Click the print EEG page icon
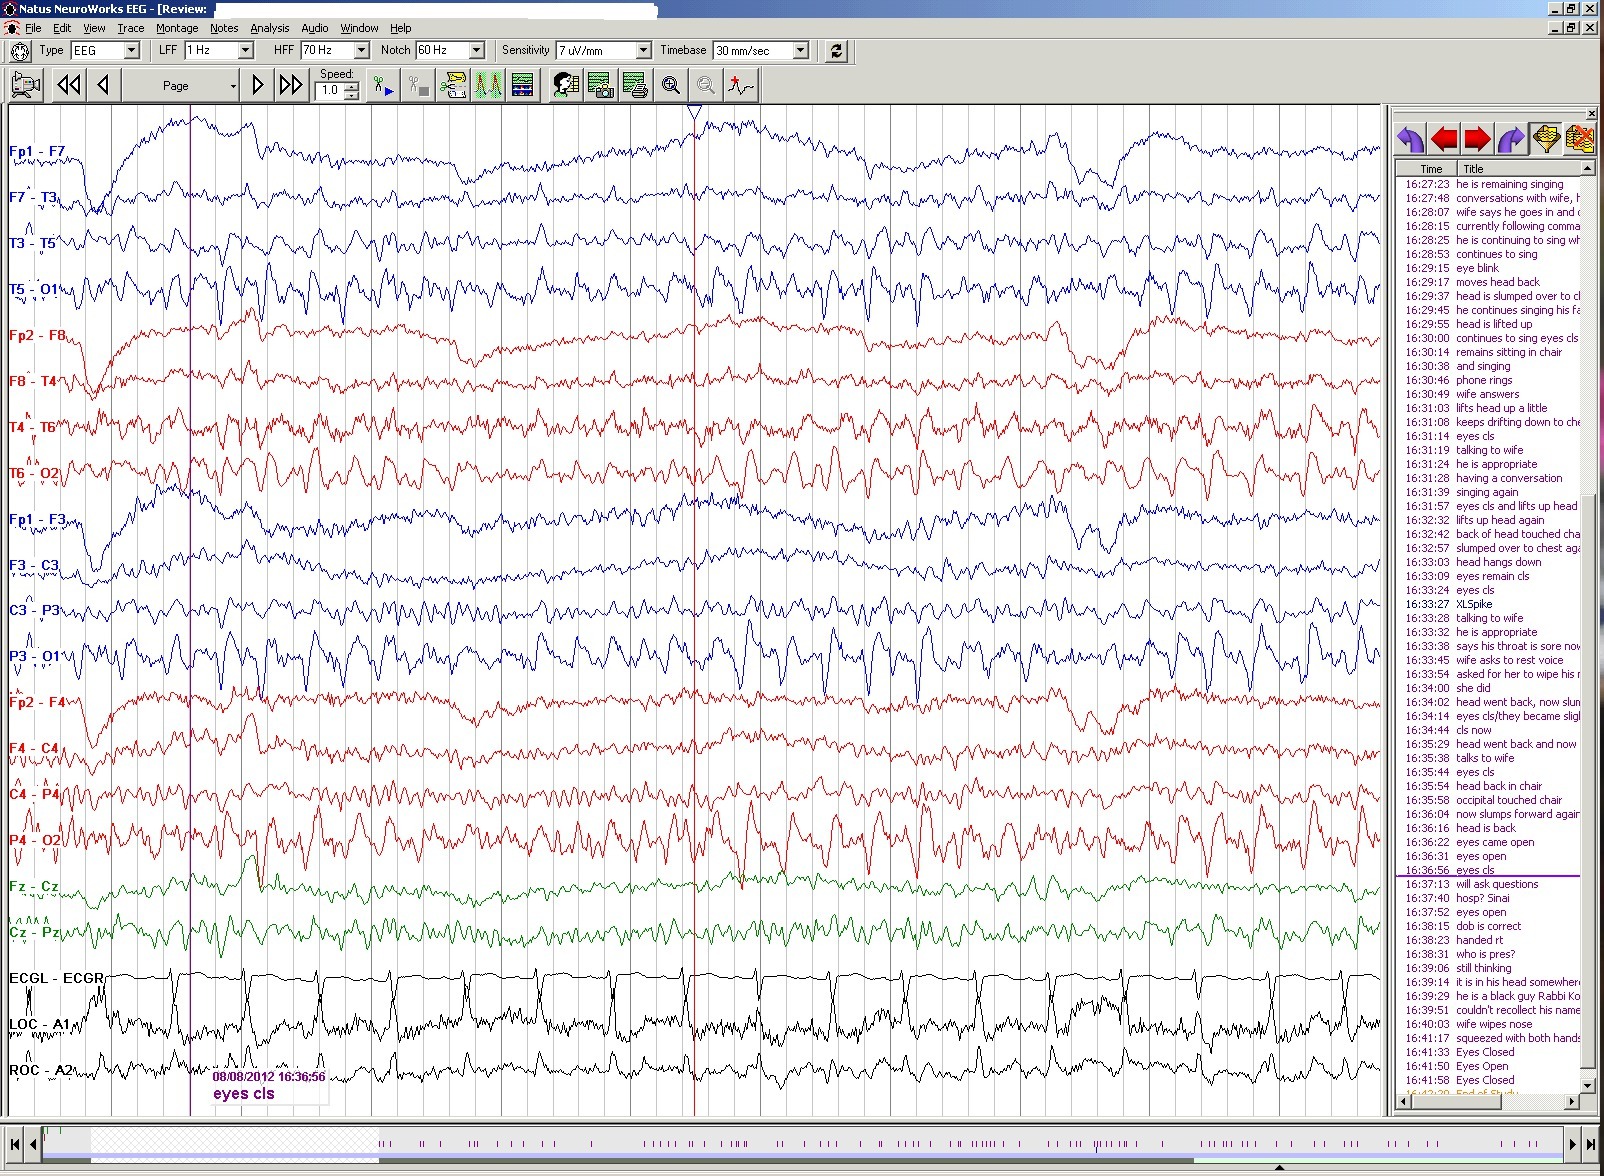 point(635,86)
